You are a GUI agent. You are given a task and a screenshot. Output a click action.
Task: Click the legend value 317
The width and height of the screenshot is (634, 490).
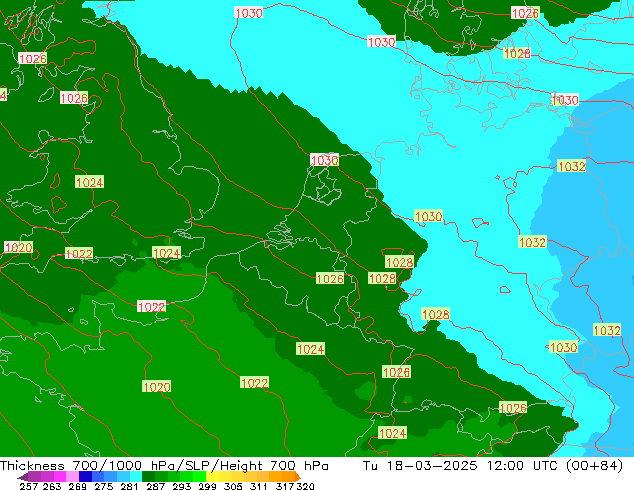click(x=285, y=486)
